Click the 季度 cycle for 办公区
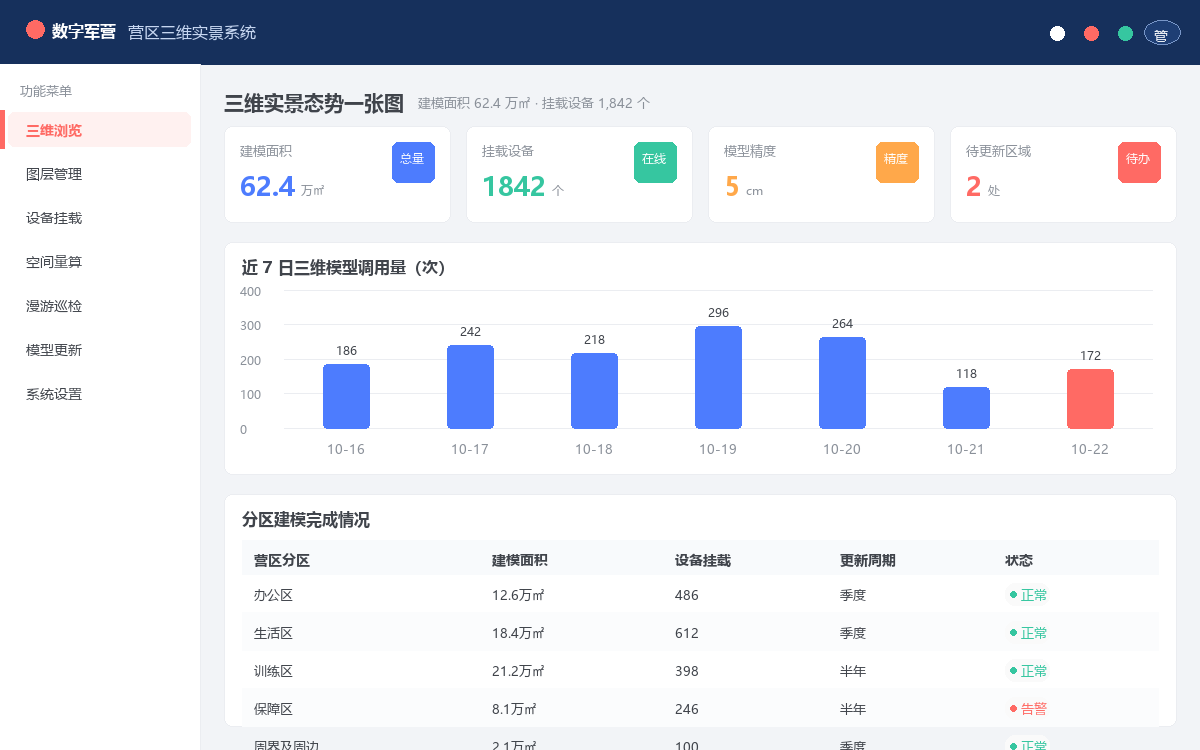This screenshot has height=750, width=1200. pos(853,595)
